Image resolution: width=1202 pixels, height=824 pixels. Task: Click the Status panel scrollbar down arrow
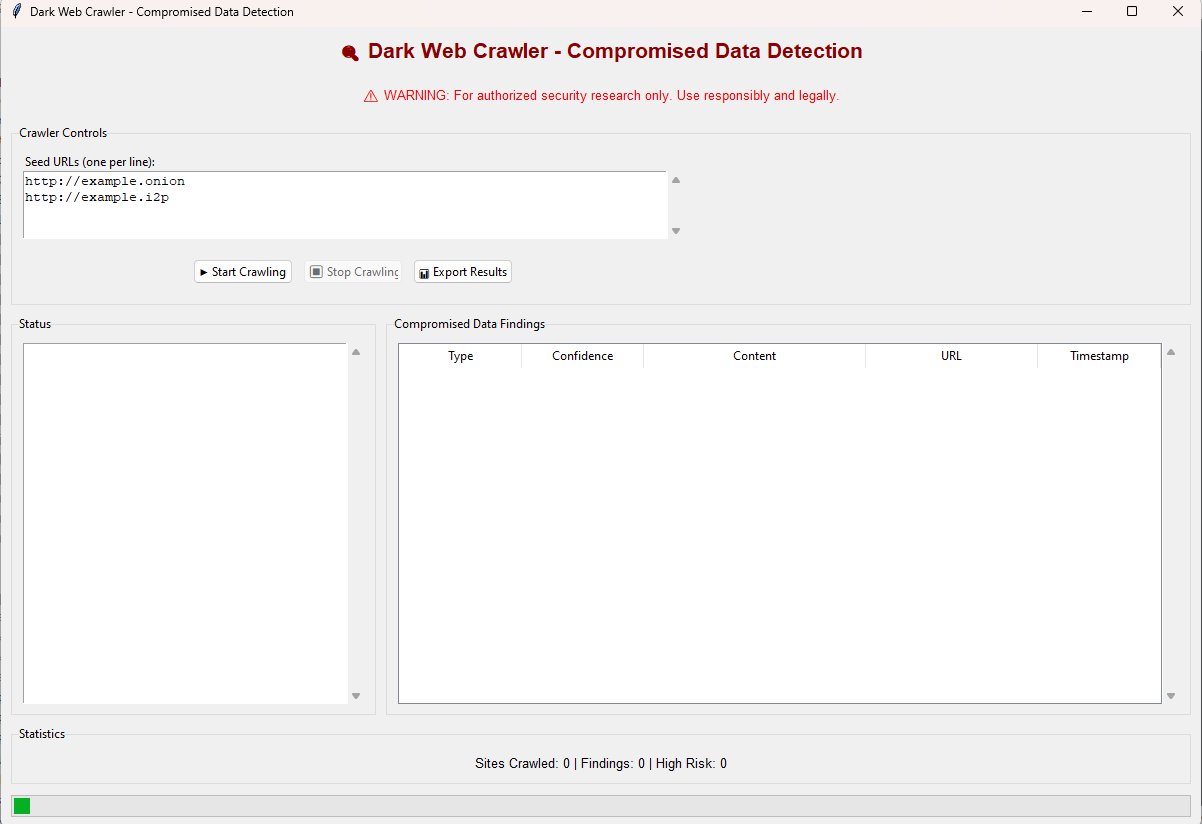(x=356, y=696)
